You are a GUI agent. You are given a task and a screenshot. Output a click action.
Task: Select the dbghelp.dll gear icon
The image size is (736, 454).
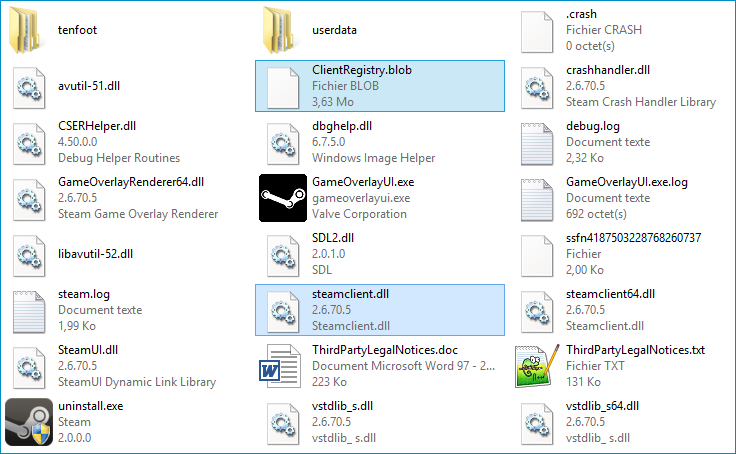click(283, 144)
